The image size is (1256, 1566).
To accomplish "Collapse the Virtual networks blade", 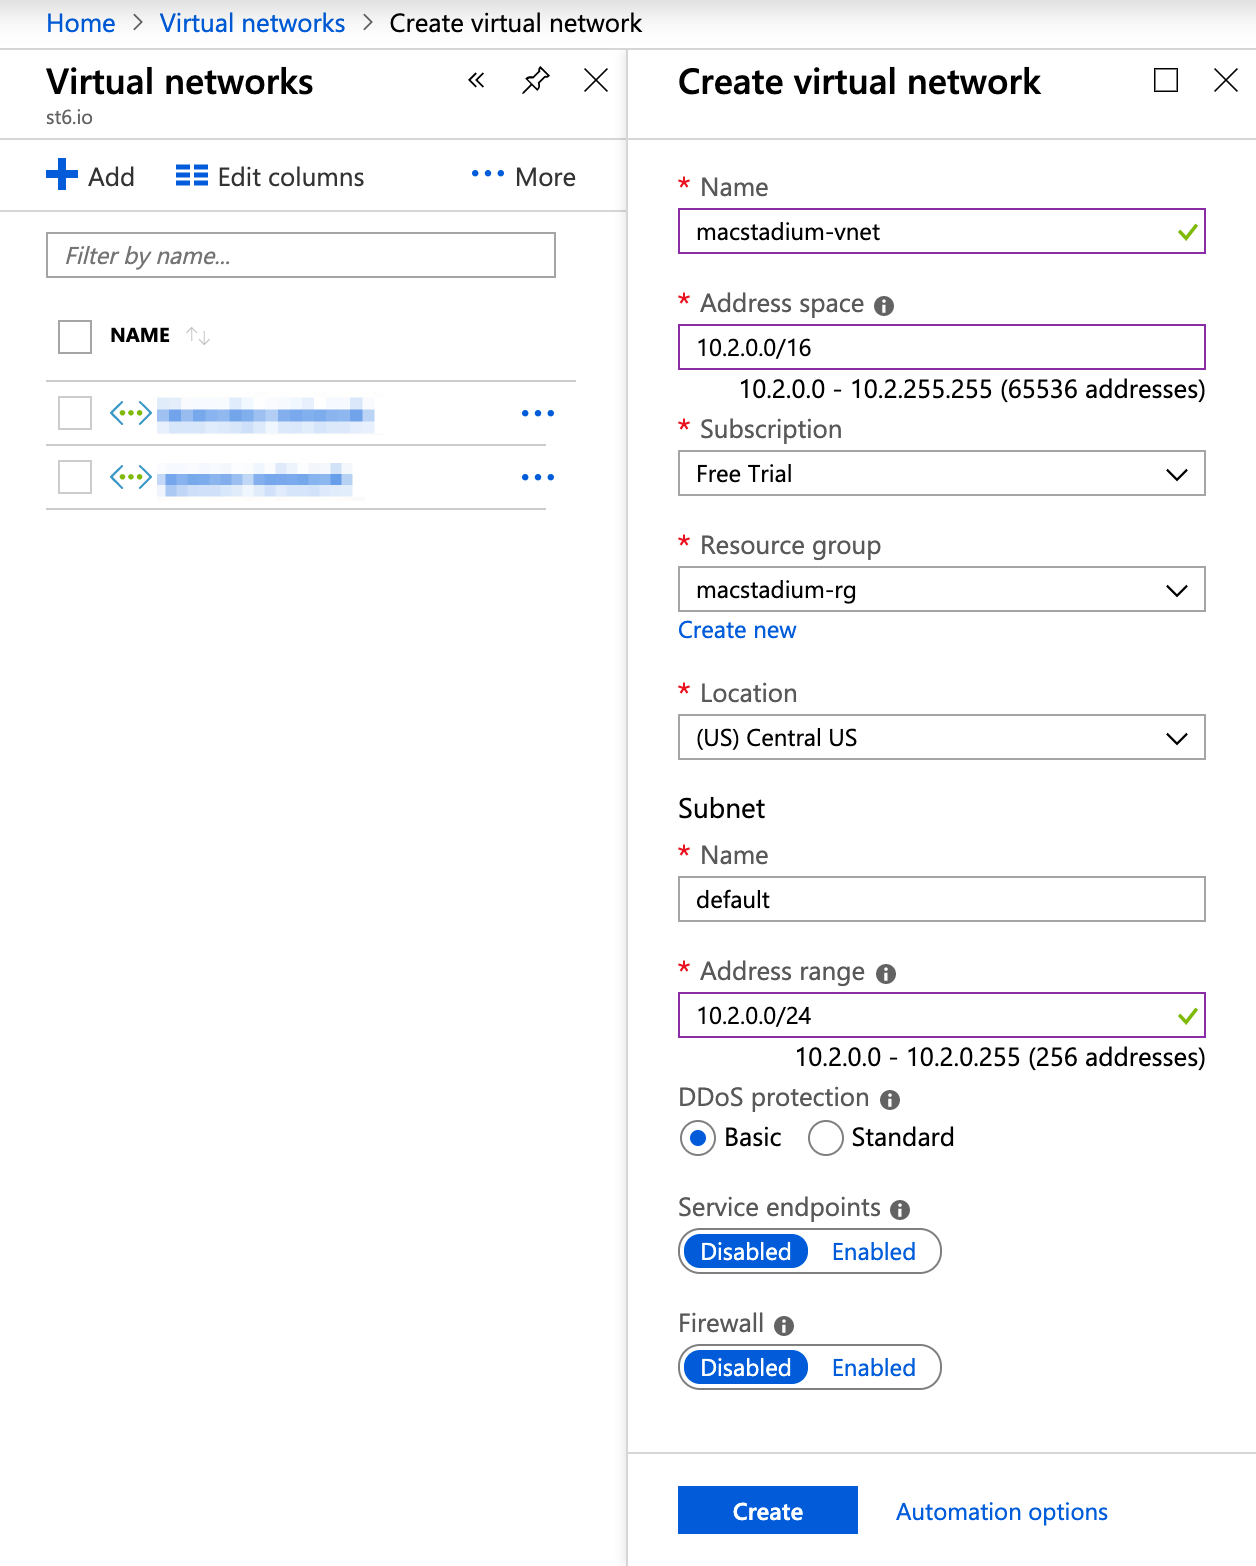I will [x=476, y=80].
